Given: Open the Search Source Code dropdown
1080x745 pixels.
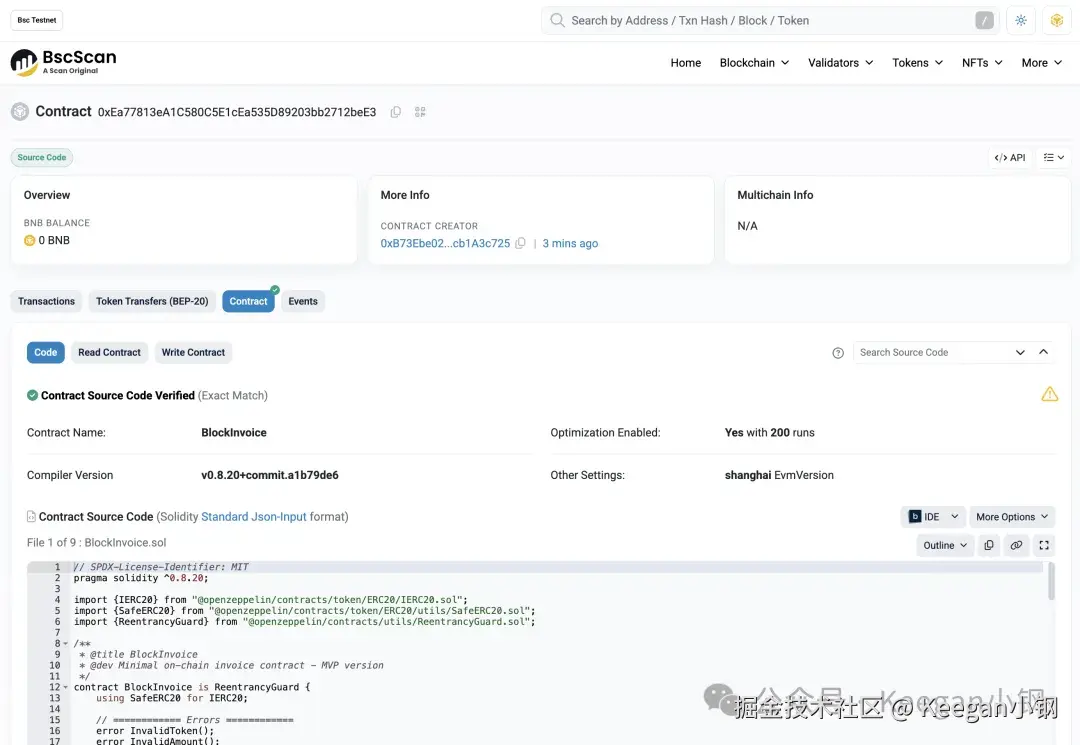Looking at the screenshot, I should click(x=1020, y=353).
